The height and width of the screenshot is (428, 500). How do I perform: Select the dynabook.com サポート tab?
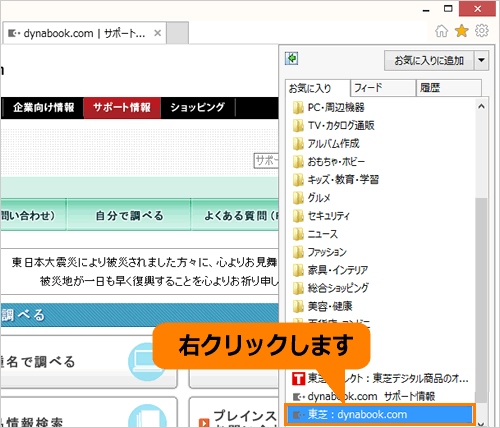point(84,33)
